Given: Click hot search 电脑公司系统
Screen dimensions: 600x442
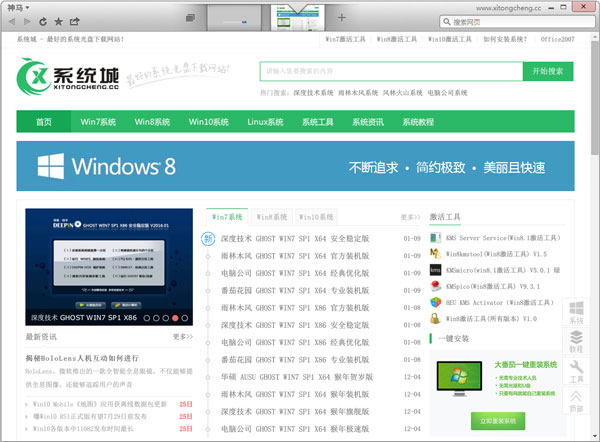Looking at the screenshot, I should (x=447, y=93).
